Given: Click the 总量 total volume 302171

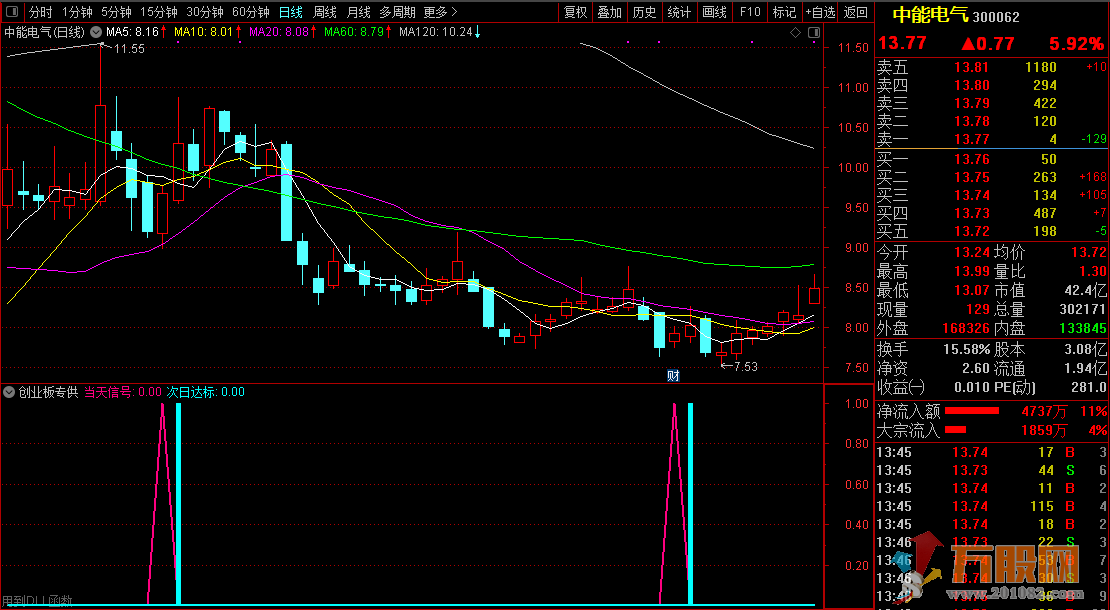Looking at the screenshot, I should click(x=1082, y=309).
